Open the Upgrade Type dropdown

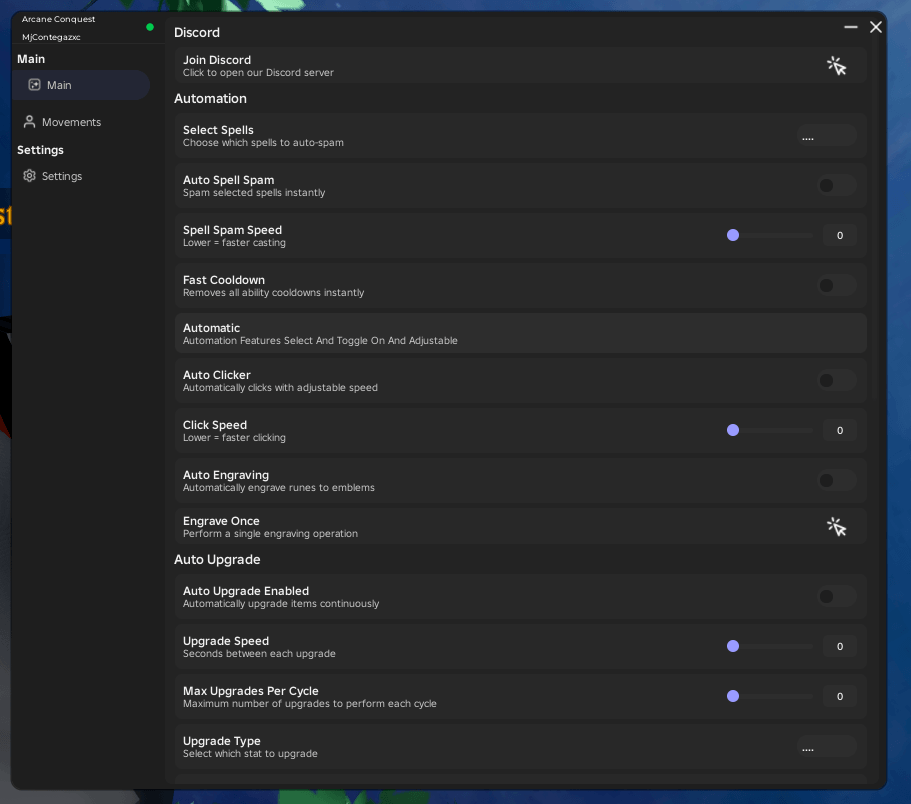pyautogui.click(x=826, y=746)
